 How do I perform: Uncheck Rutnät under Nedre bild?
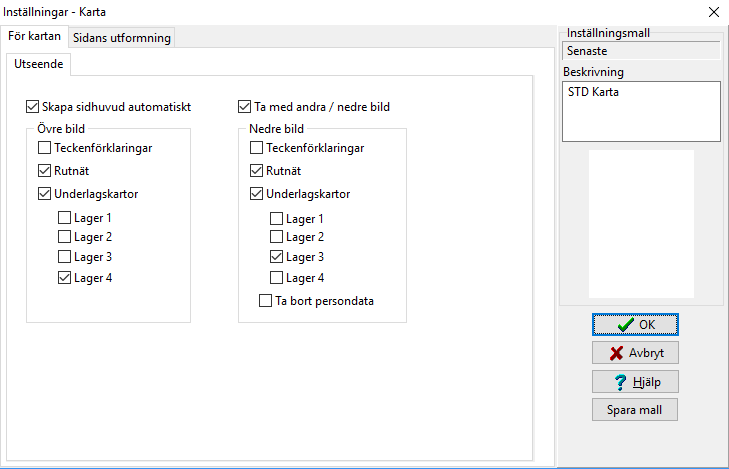point(256,171)
